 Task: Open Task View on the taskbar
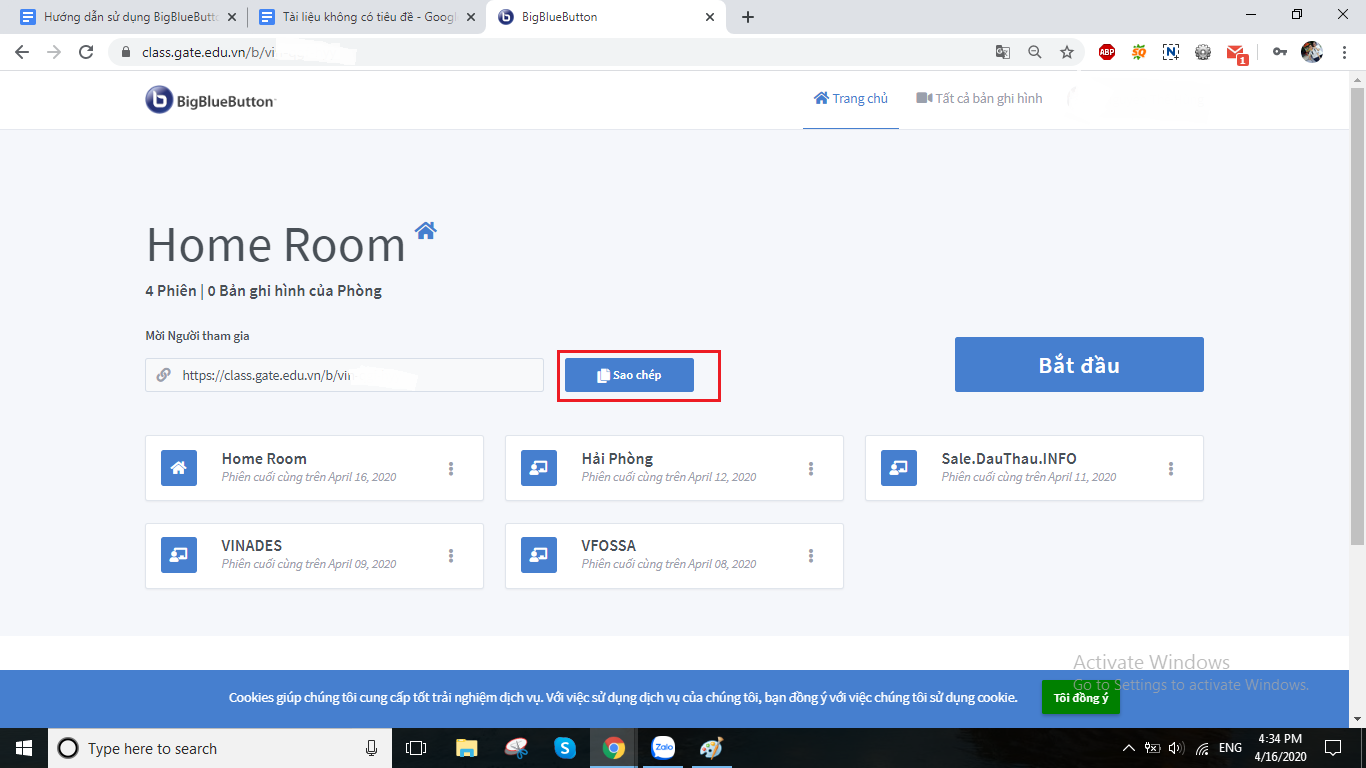coord(416,748)
